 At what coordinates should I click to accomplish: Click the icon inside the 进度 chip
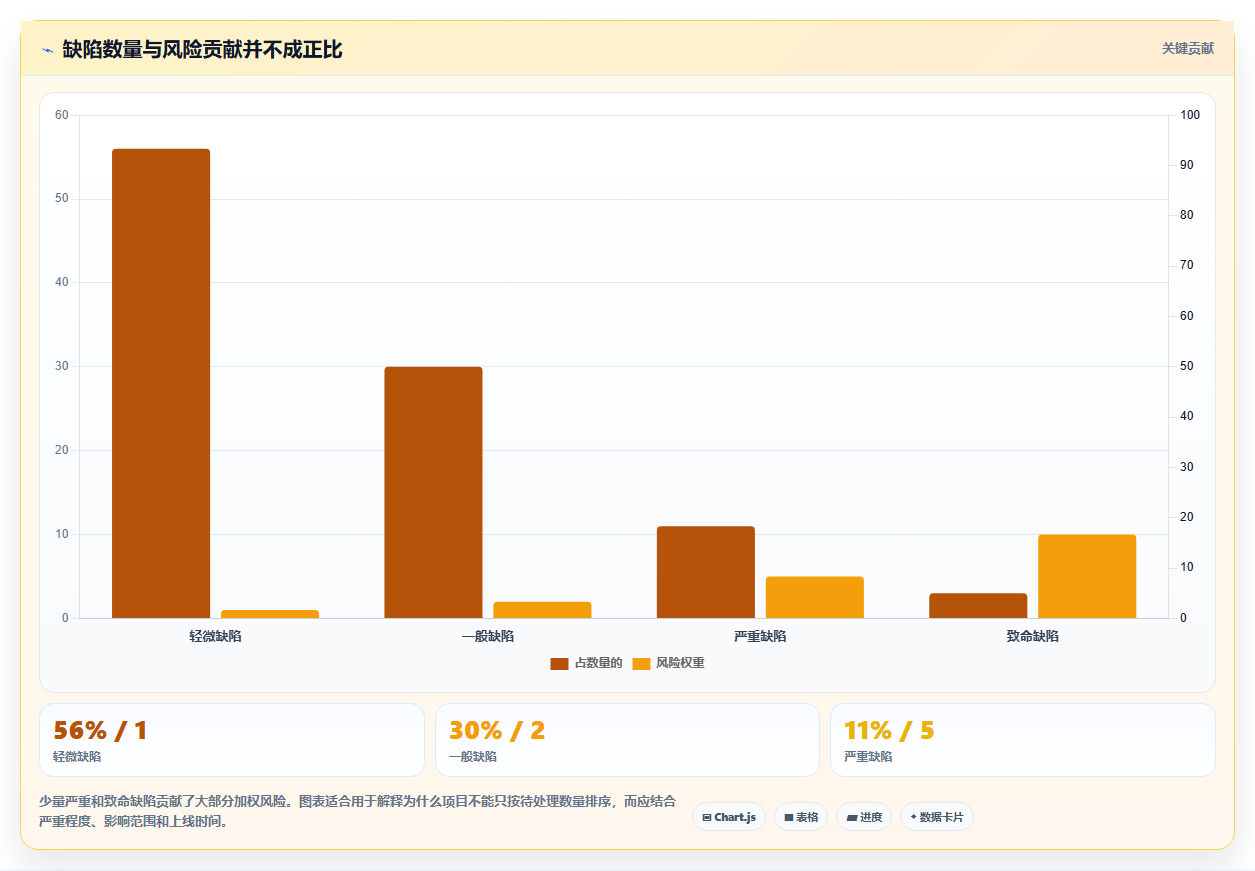(851, 818)
